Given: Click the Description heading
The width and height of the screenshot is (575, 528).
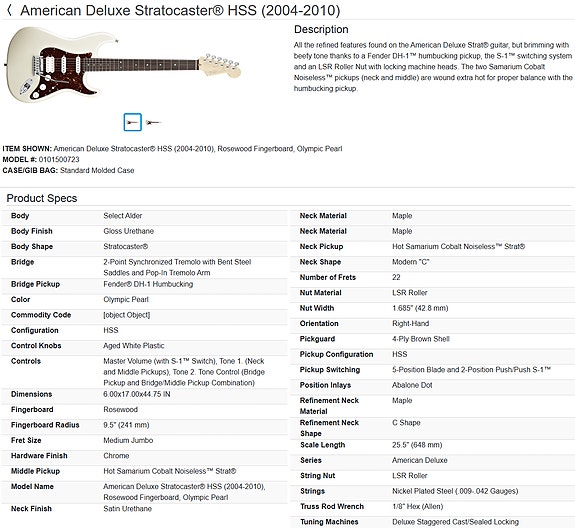Looking at the screenshot, I should click(x=321, y=29).
